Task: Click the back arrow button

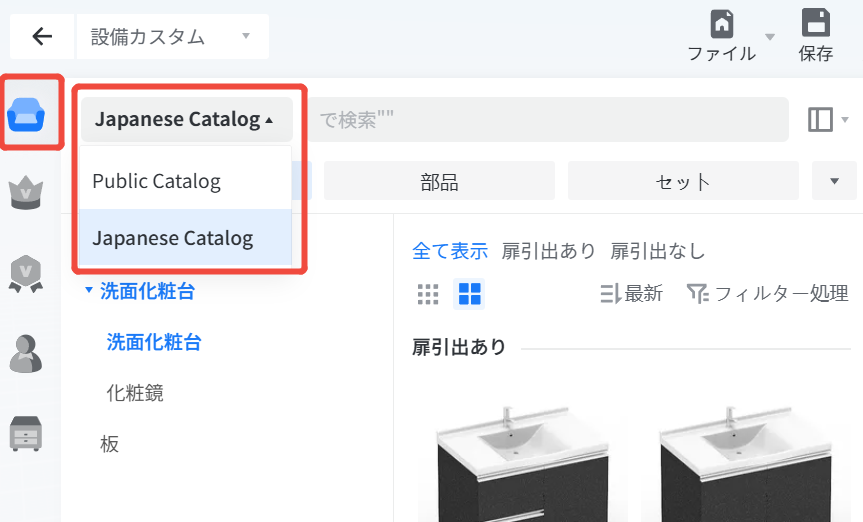Action: 42,36
